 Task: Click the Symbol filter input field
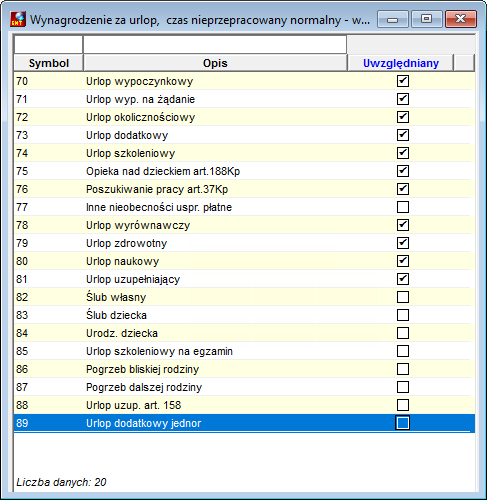click(48, 45)
